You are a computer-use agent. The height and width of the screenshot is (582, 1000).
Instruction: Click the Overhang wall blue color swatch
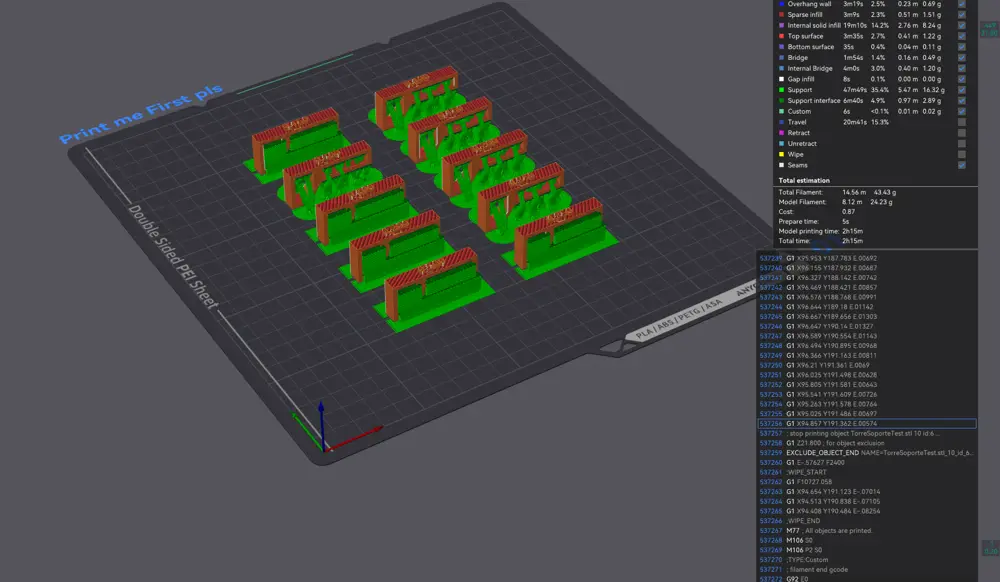[781, 4]
